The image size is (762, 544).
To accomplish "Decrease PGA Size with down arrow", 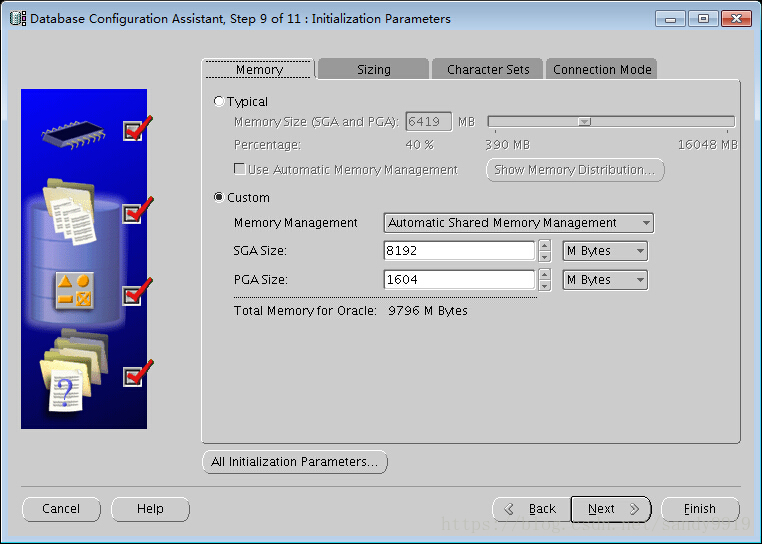I will [545, 286].
